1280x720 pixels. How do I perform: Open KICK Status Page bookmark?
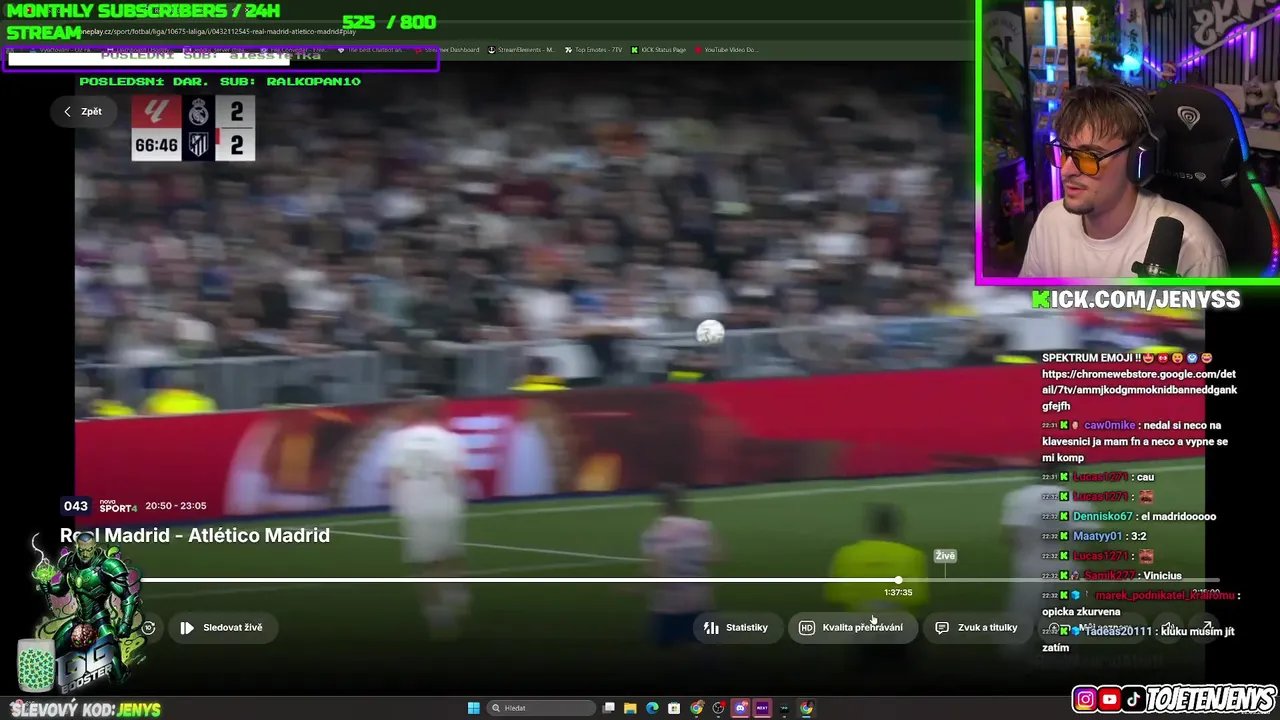(658, 50)
